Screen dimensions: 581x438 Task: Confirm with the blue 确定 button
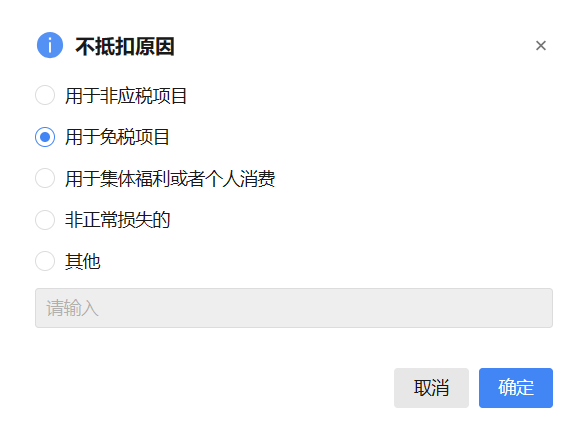tap(516, 388)
